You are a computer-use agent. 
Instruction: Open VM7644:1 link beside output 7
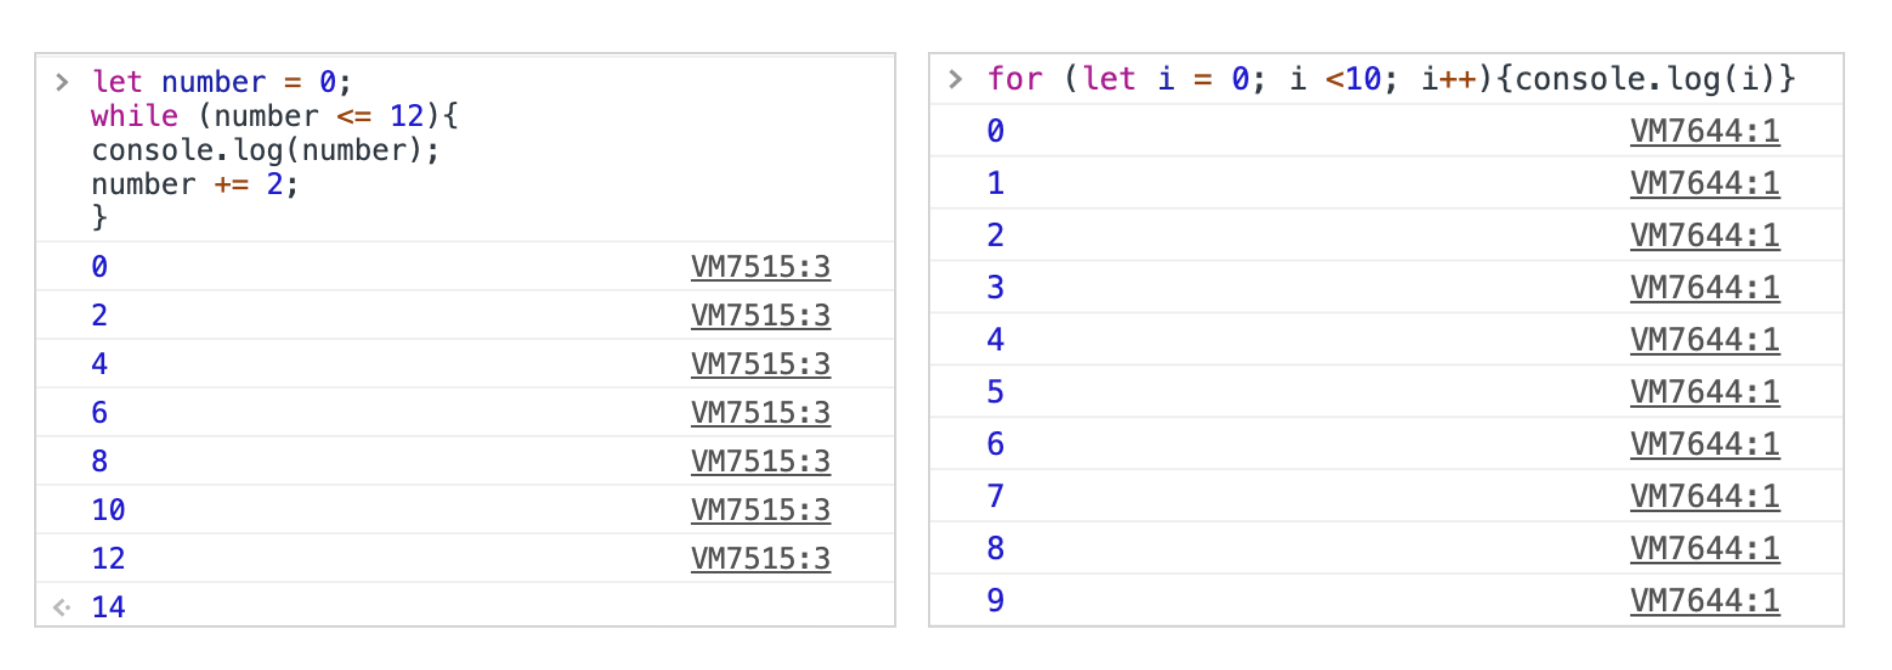click(1705, 496)
